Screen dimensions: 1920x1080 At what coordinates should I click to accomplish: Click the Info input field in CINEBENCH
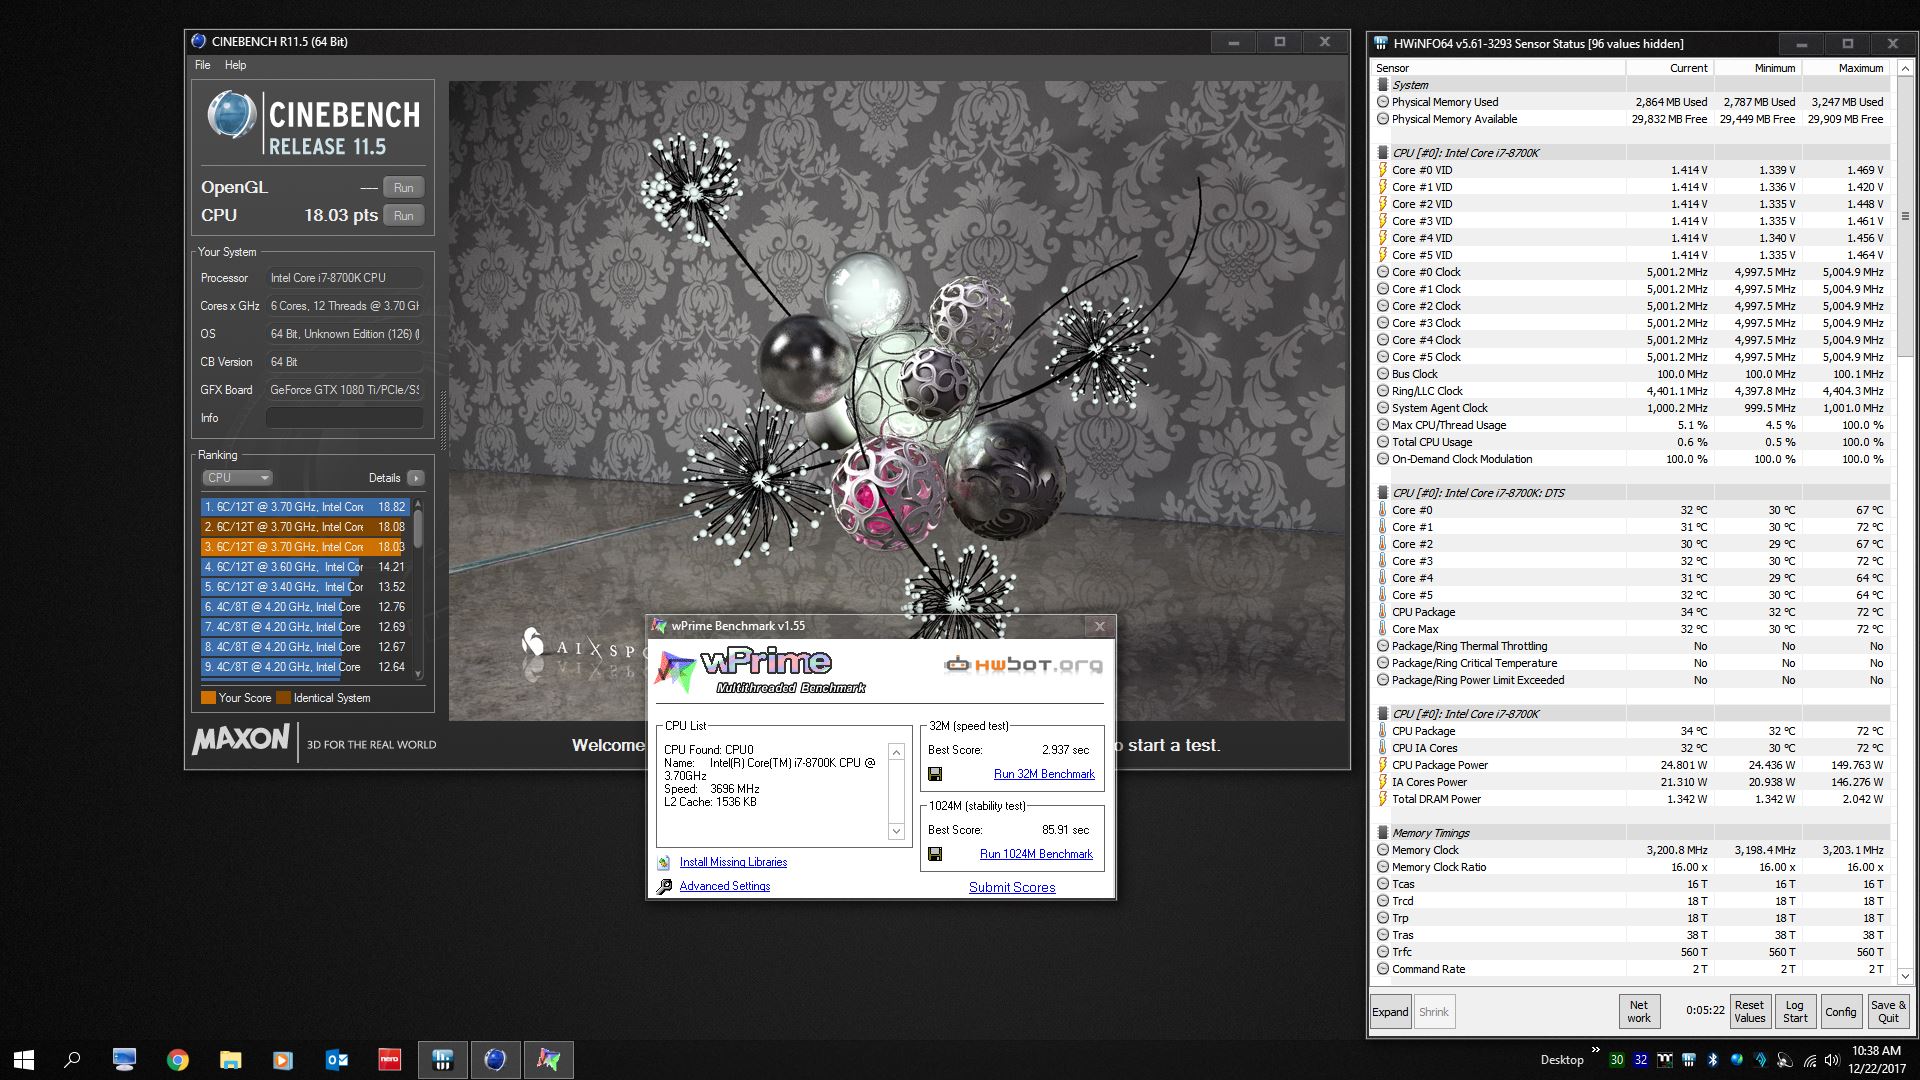[x=344, y=418]
